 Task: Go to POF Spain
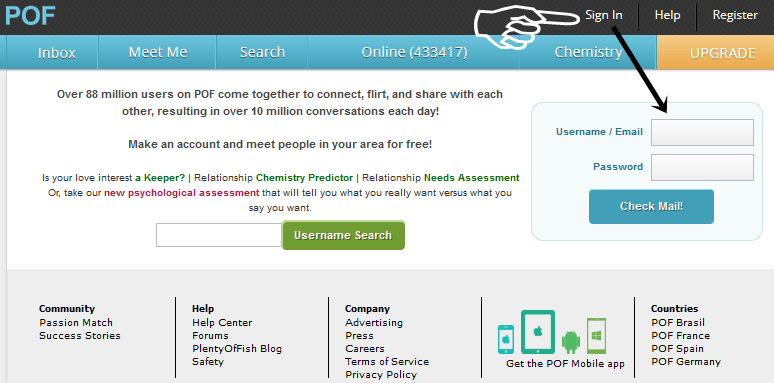[677, 349]
